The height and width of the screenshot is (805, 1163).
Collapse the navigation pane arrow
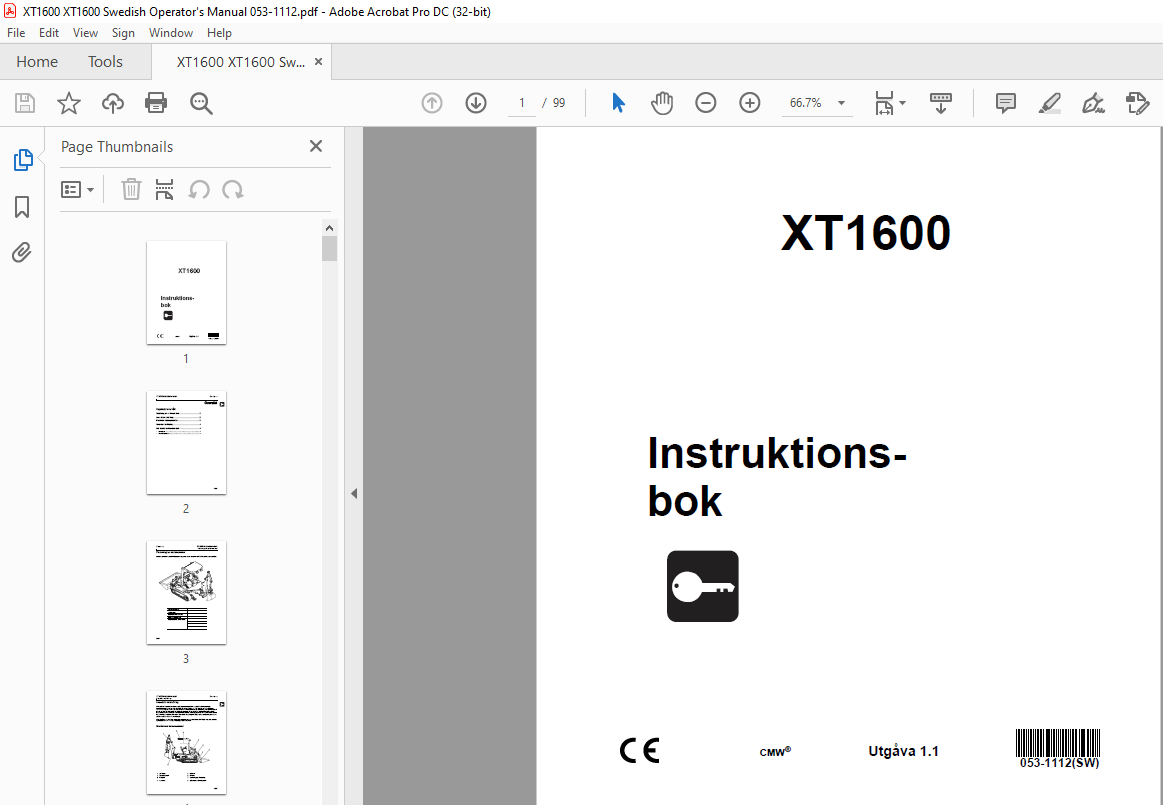[354, 493]
